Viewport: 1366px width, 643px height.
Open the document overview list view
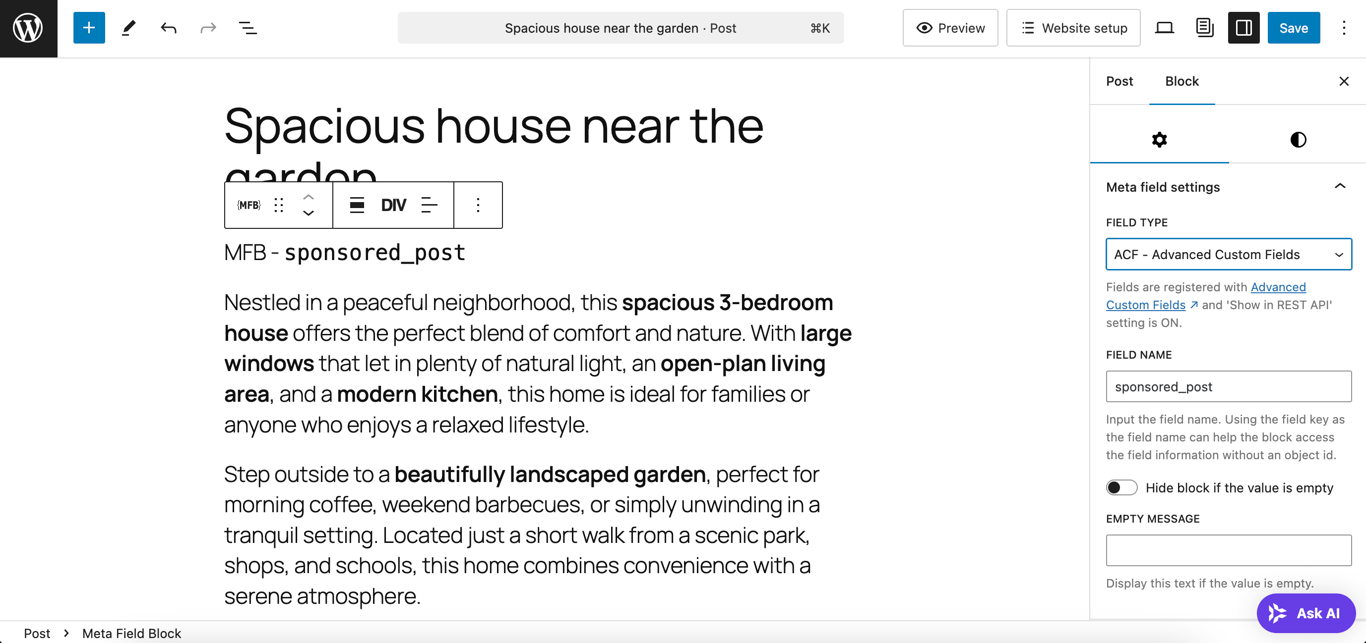[247, 27]
